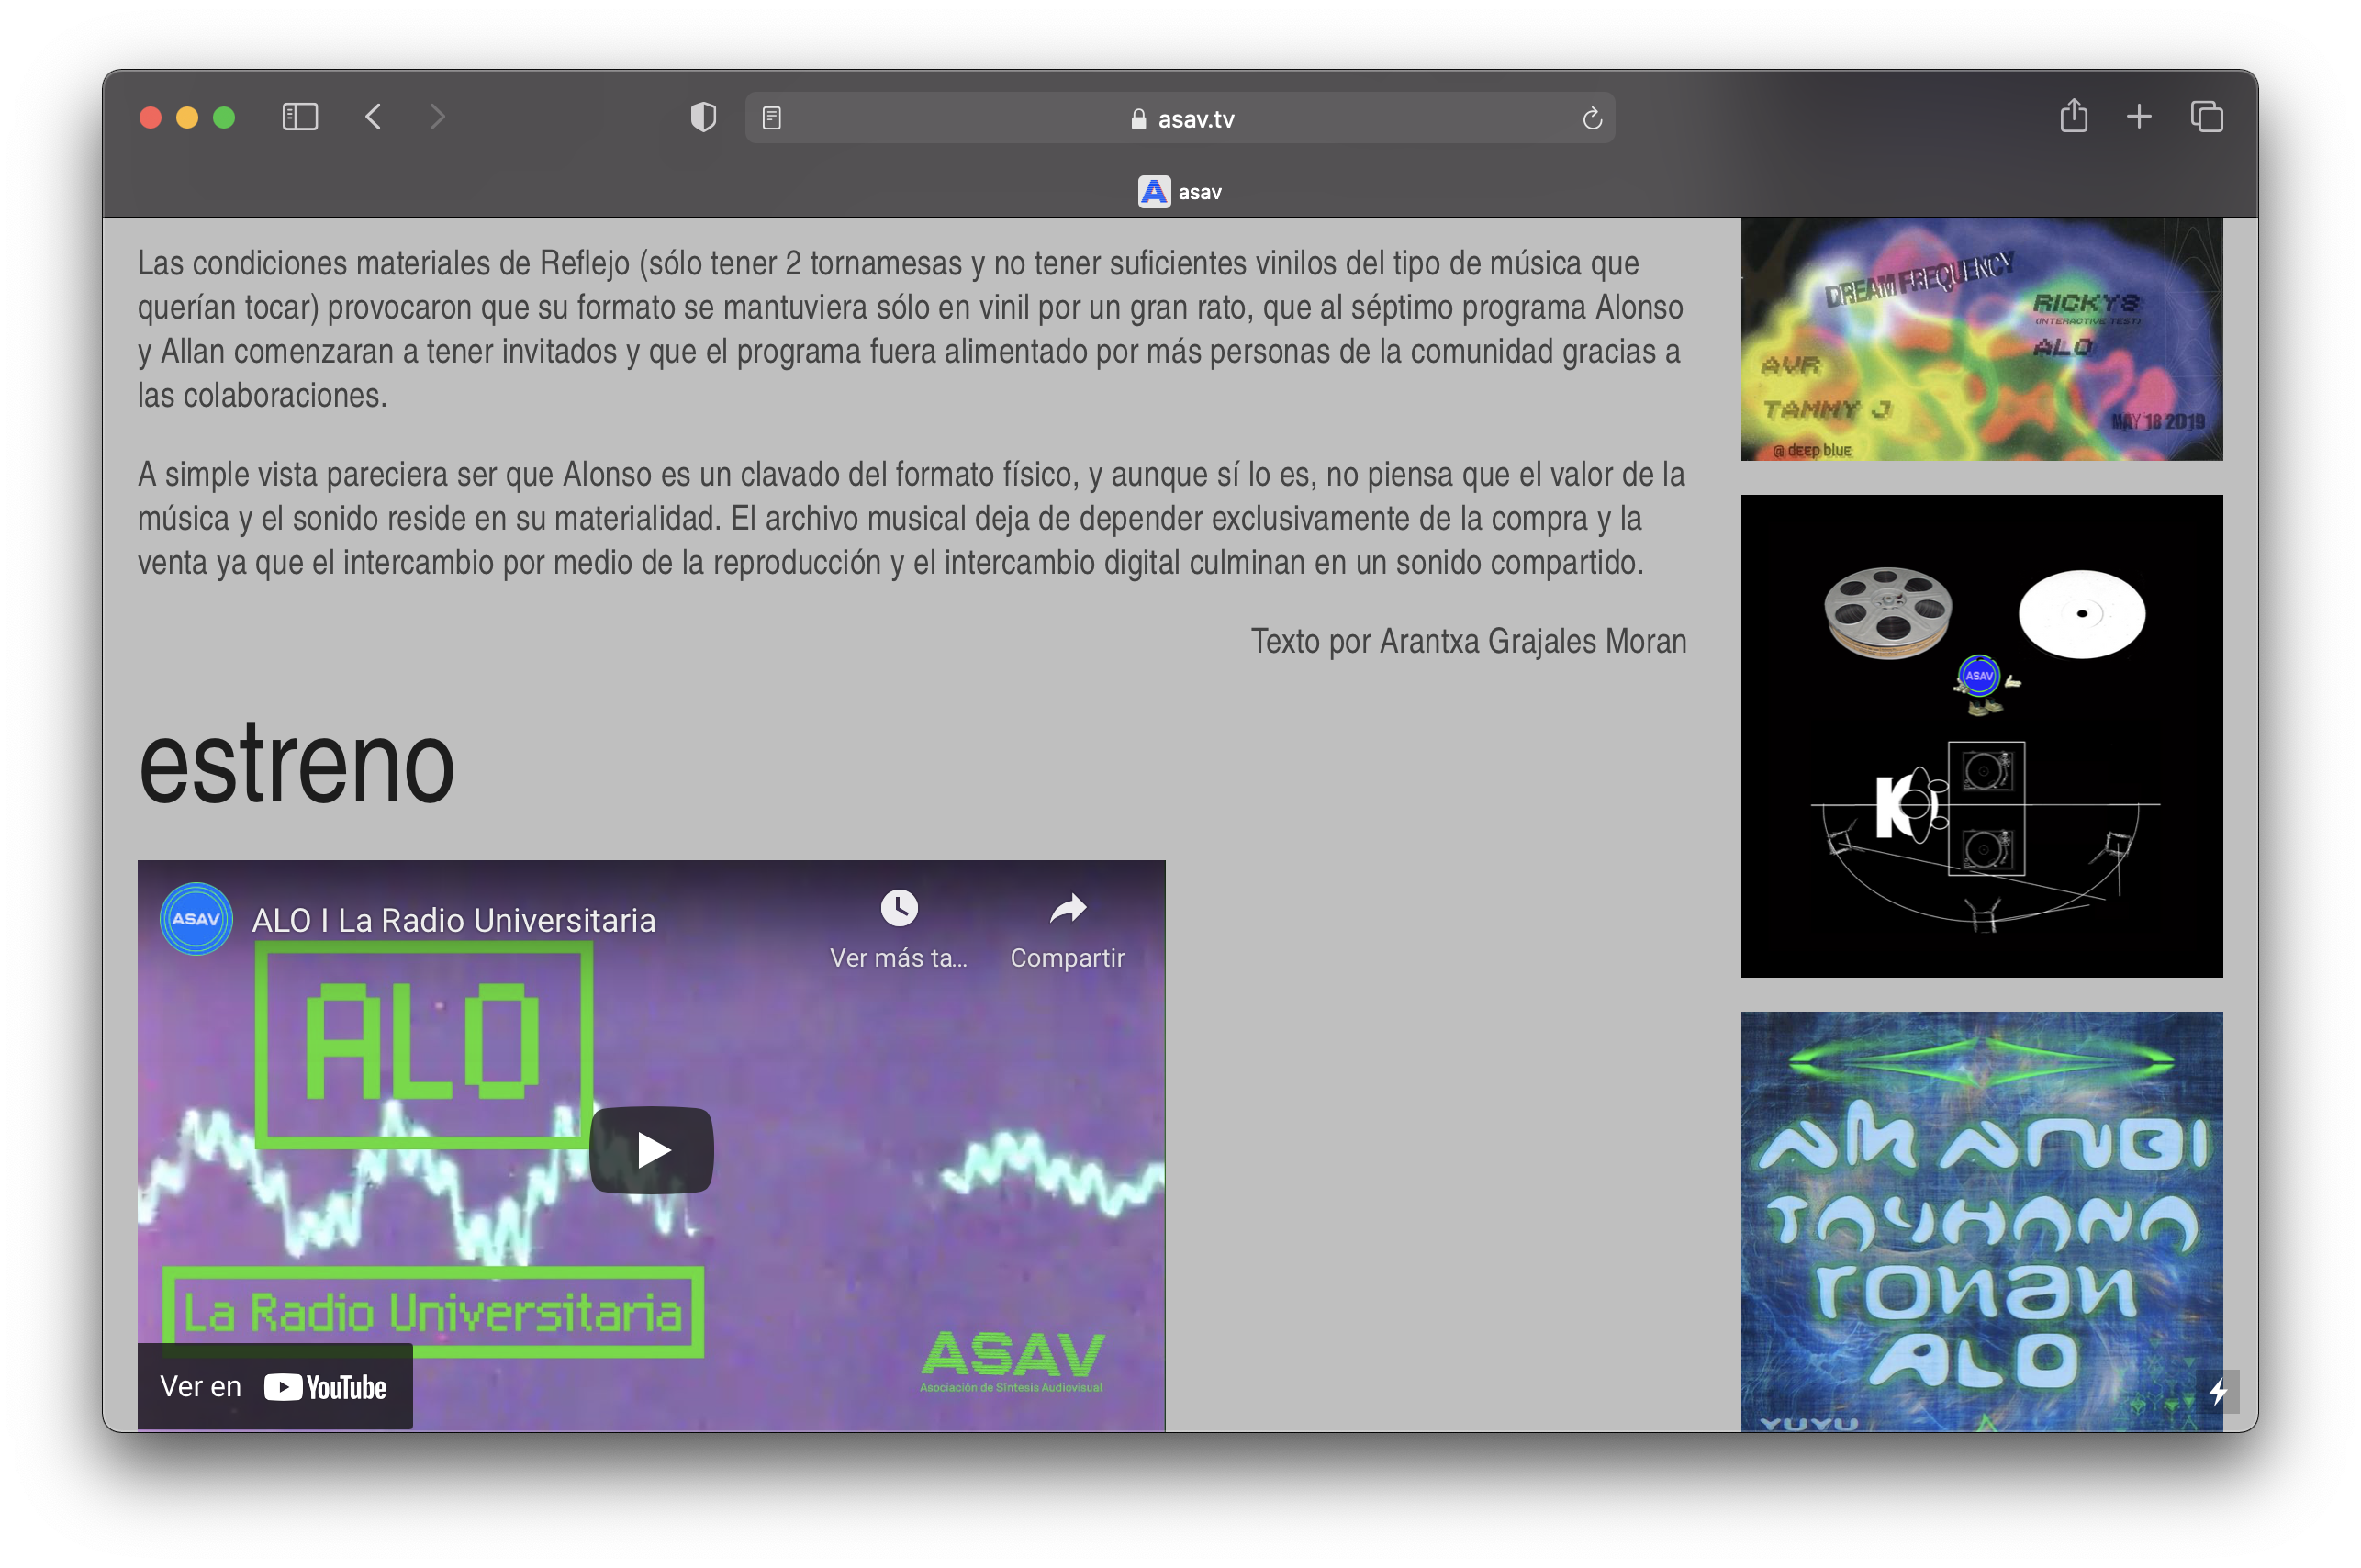Toggle Reader view icon in address bar

771,118
